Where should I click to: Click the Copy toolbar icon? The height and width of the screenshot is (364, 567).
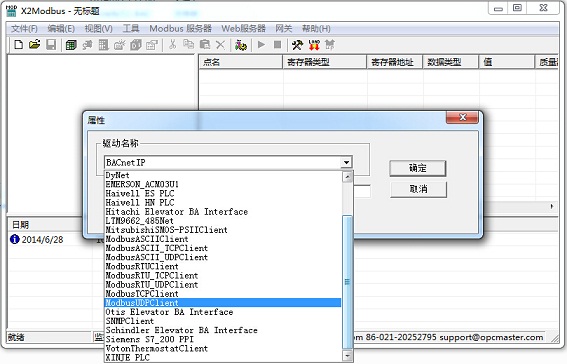[188, 45]
